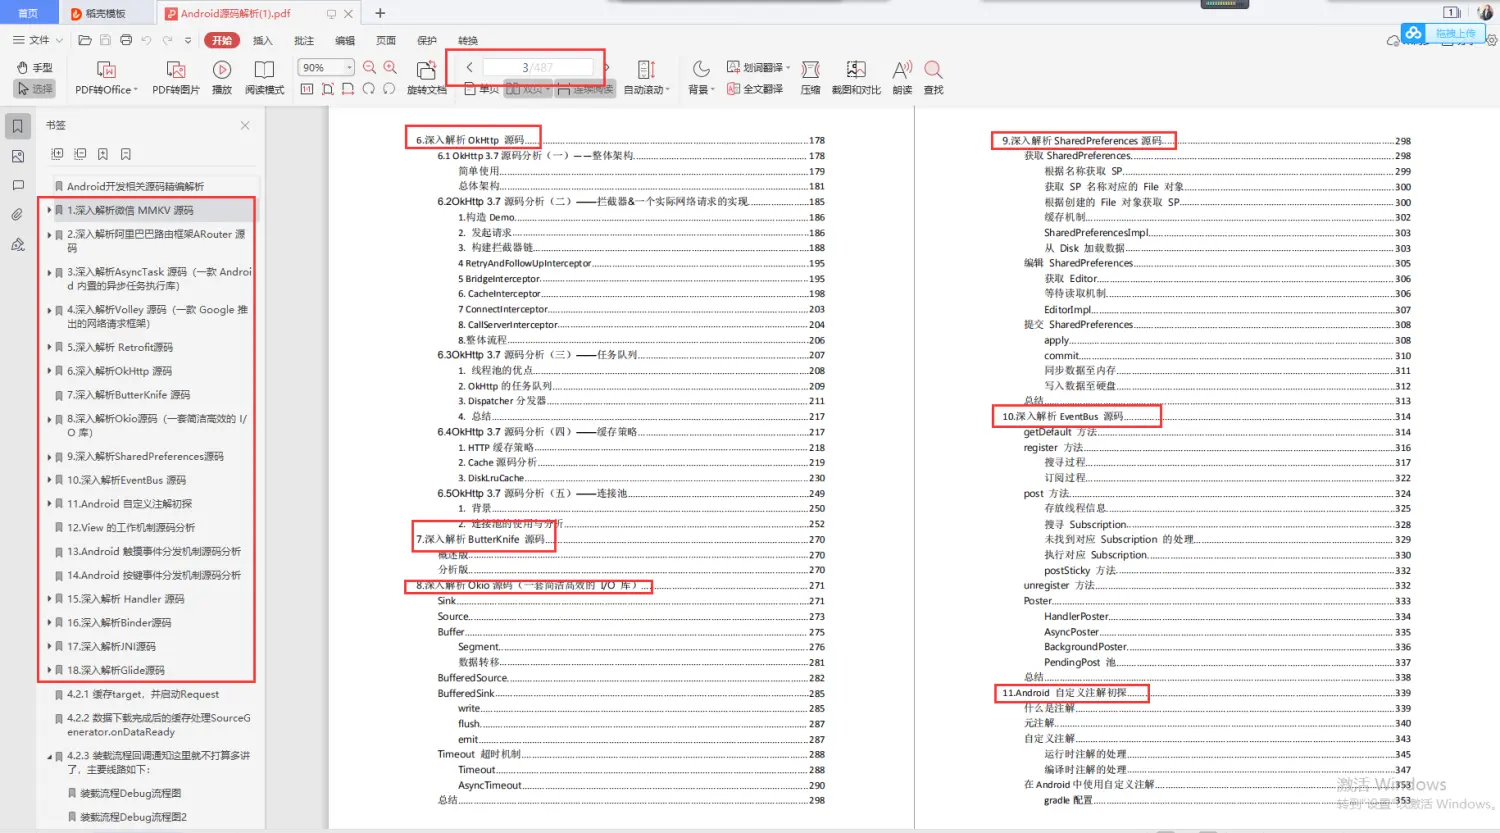Switch to the 页面 ribbon tab

[x=386, y=40]
